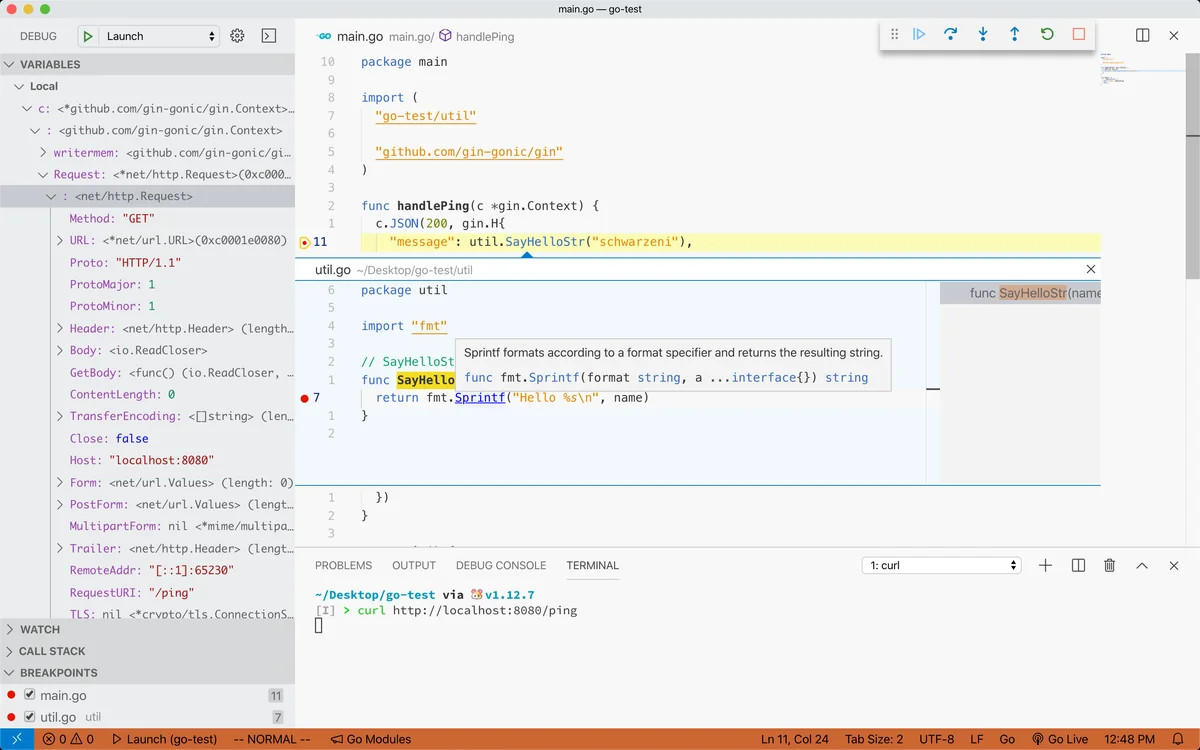Click the breakpoint on util.go line 7

(x=305, y=398)
